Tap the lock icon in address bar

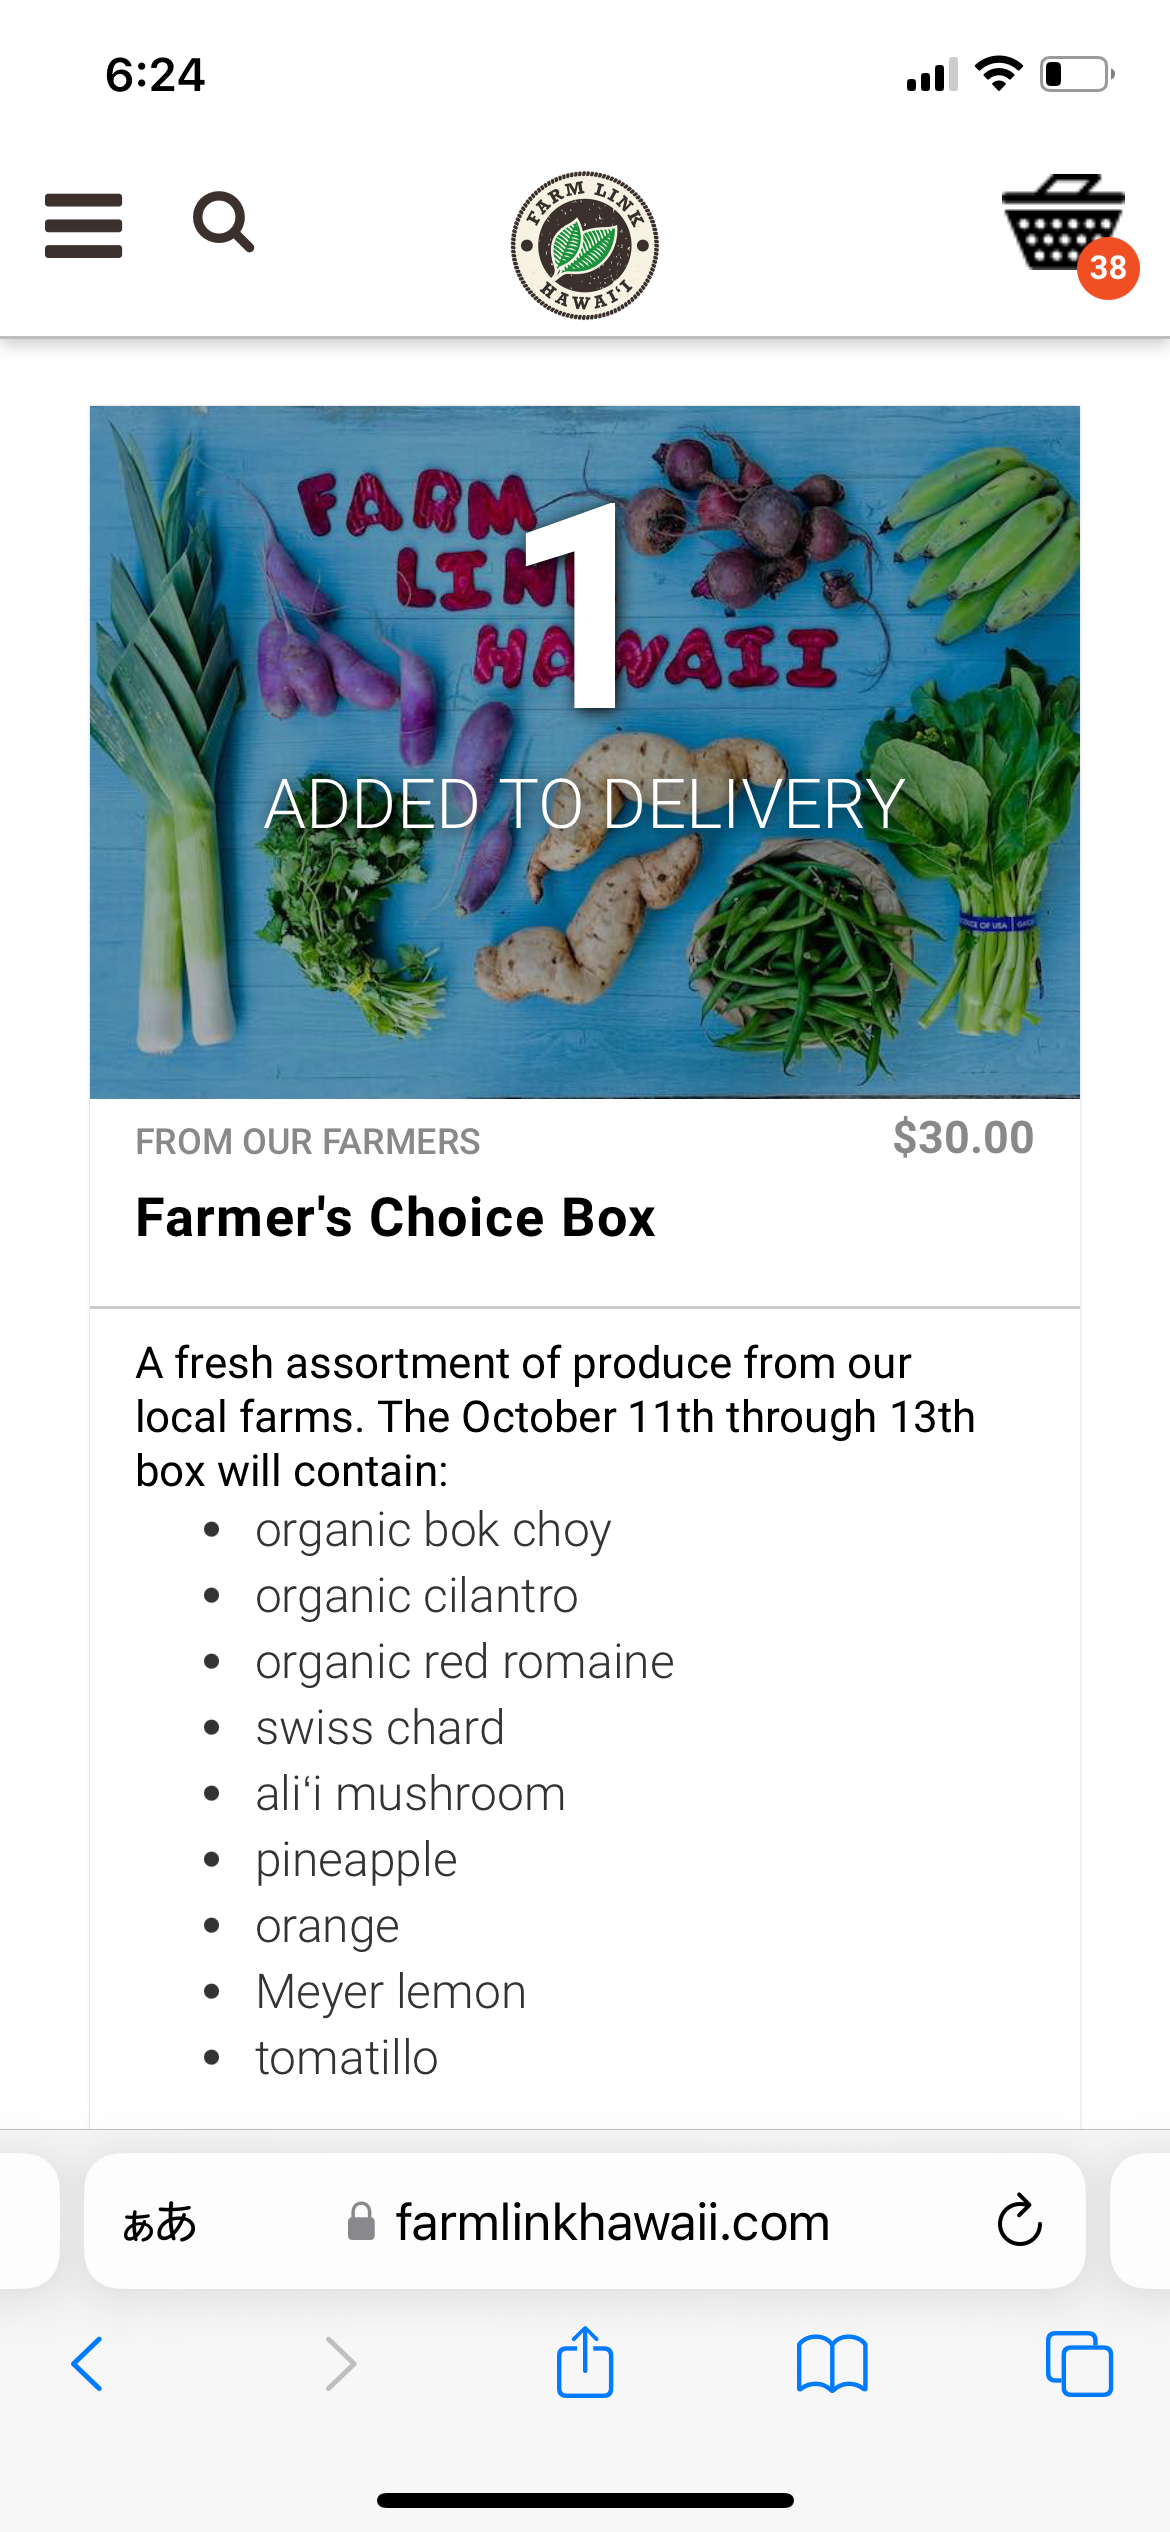(361, 2222)
